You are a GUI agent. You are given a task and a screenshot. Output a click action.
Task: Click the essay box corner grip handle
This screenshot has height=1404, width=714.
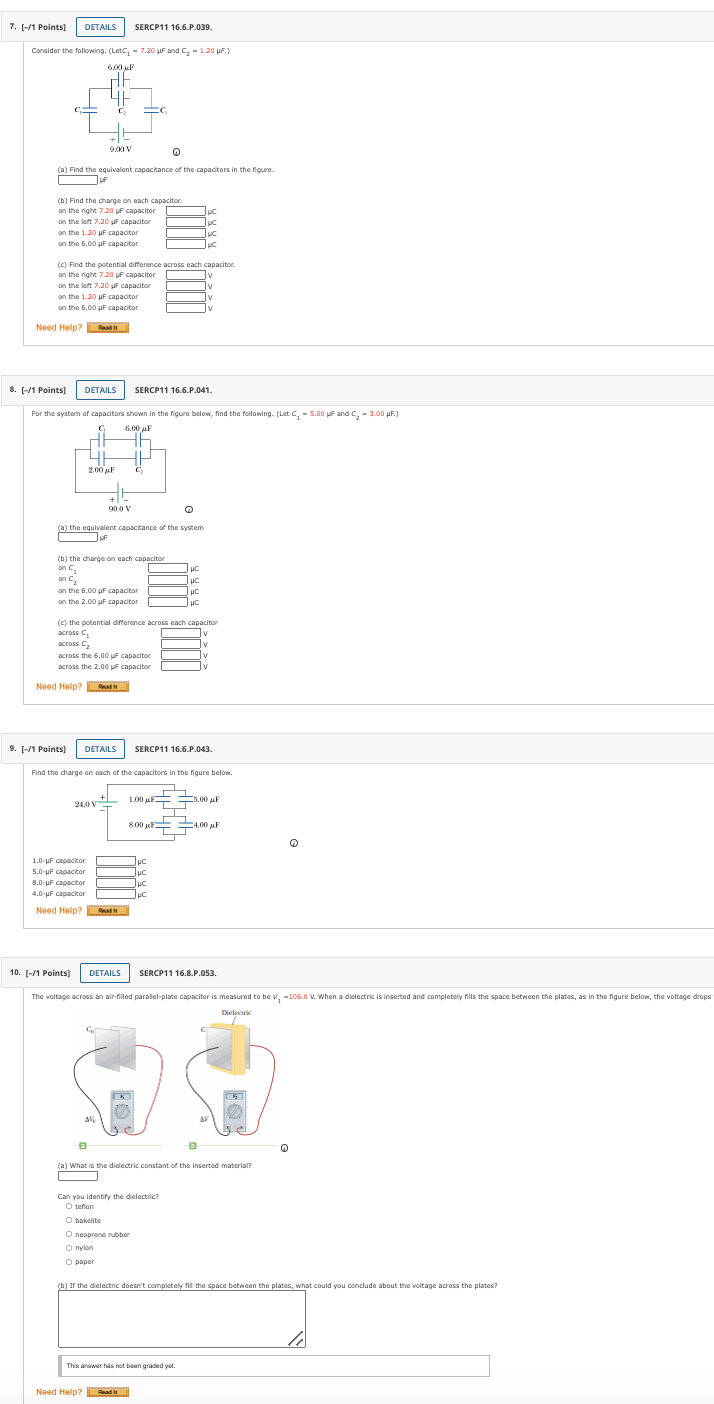[295, 1337]
